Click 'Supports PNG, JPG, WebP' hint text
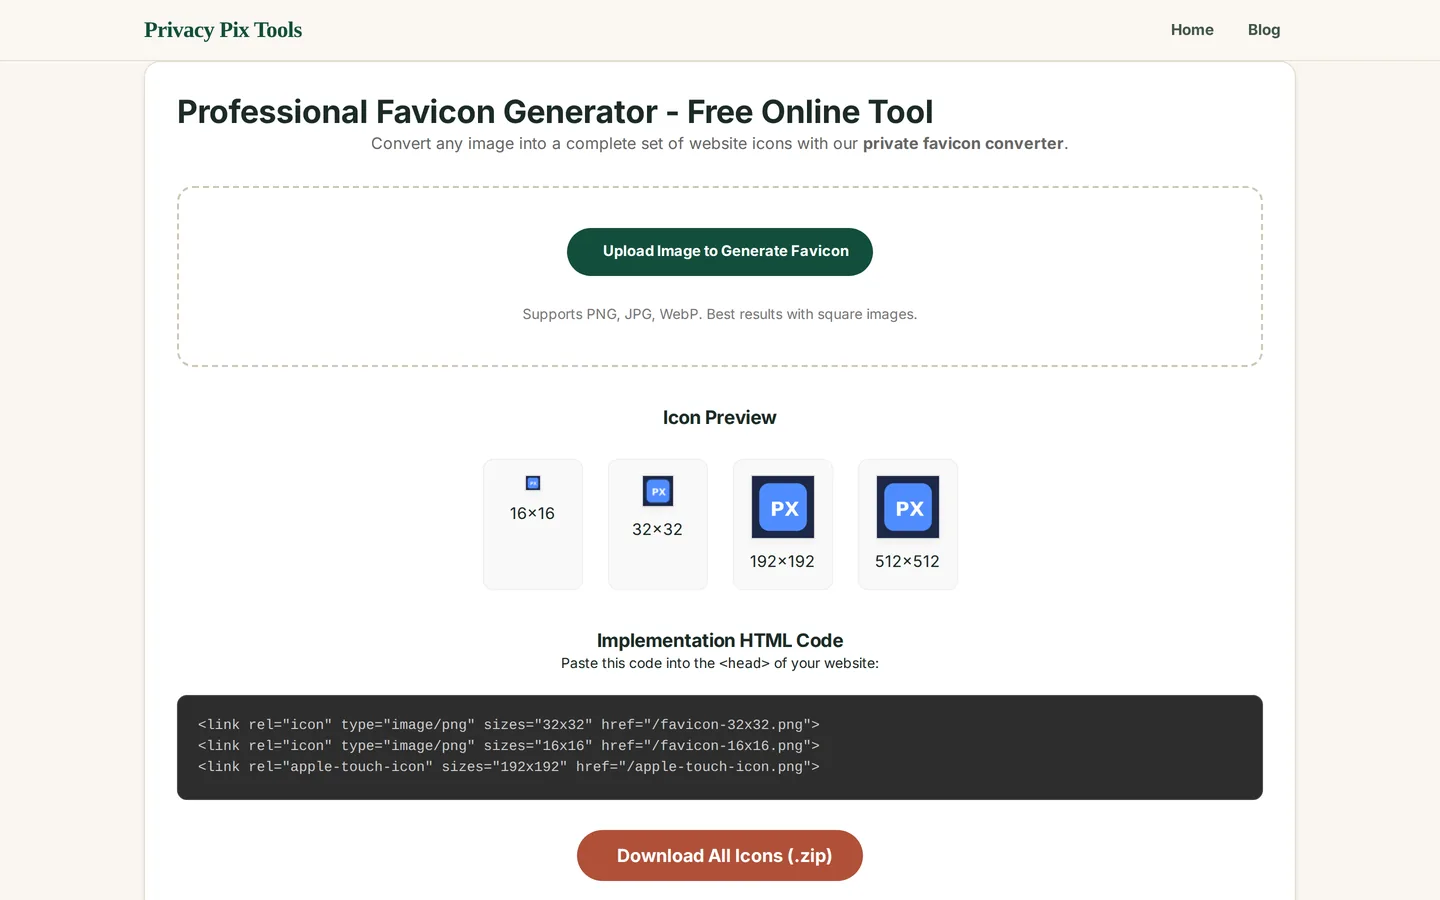The width and height of the screenshot is (1440, 900). click(x=720, y=314)
